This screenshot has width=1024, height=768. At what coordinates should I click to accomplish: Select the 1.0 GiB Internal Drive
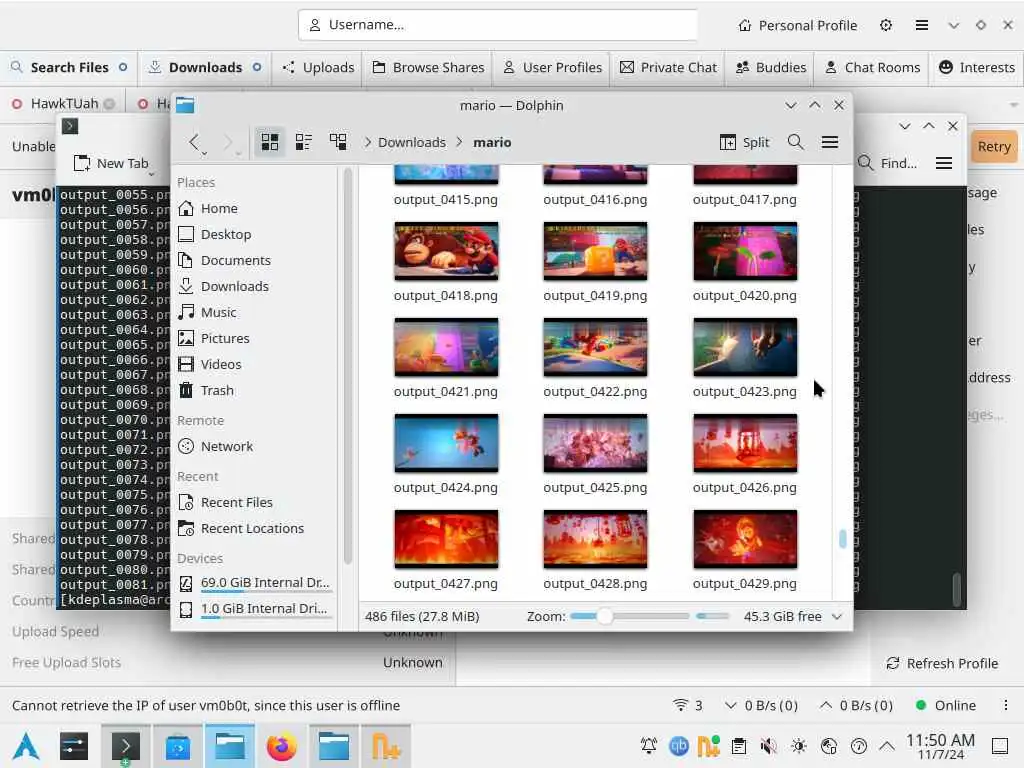(x=256, y=609)
